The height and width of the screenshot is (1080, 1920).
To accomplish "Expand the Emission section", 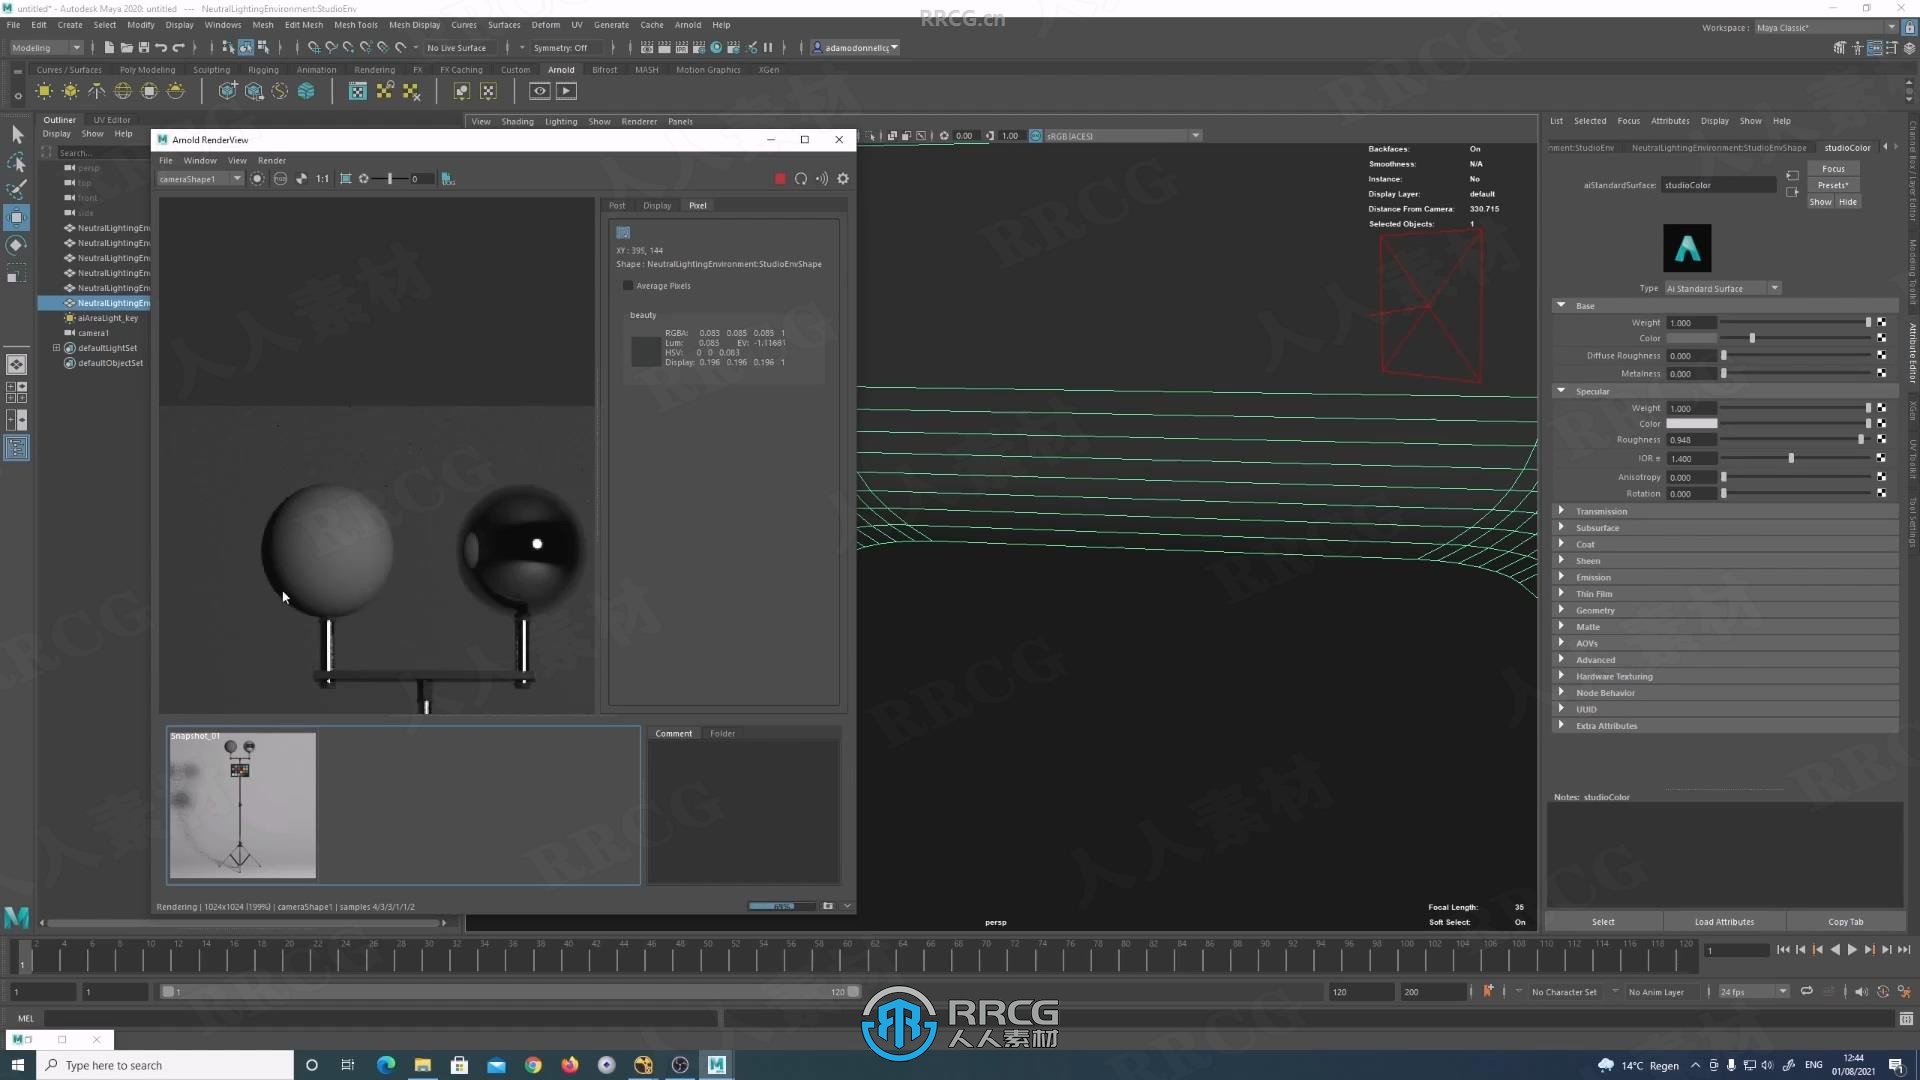I will click(1561, 577).
